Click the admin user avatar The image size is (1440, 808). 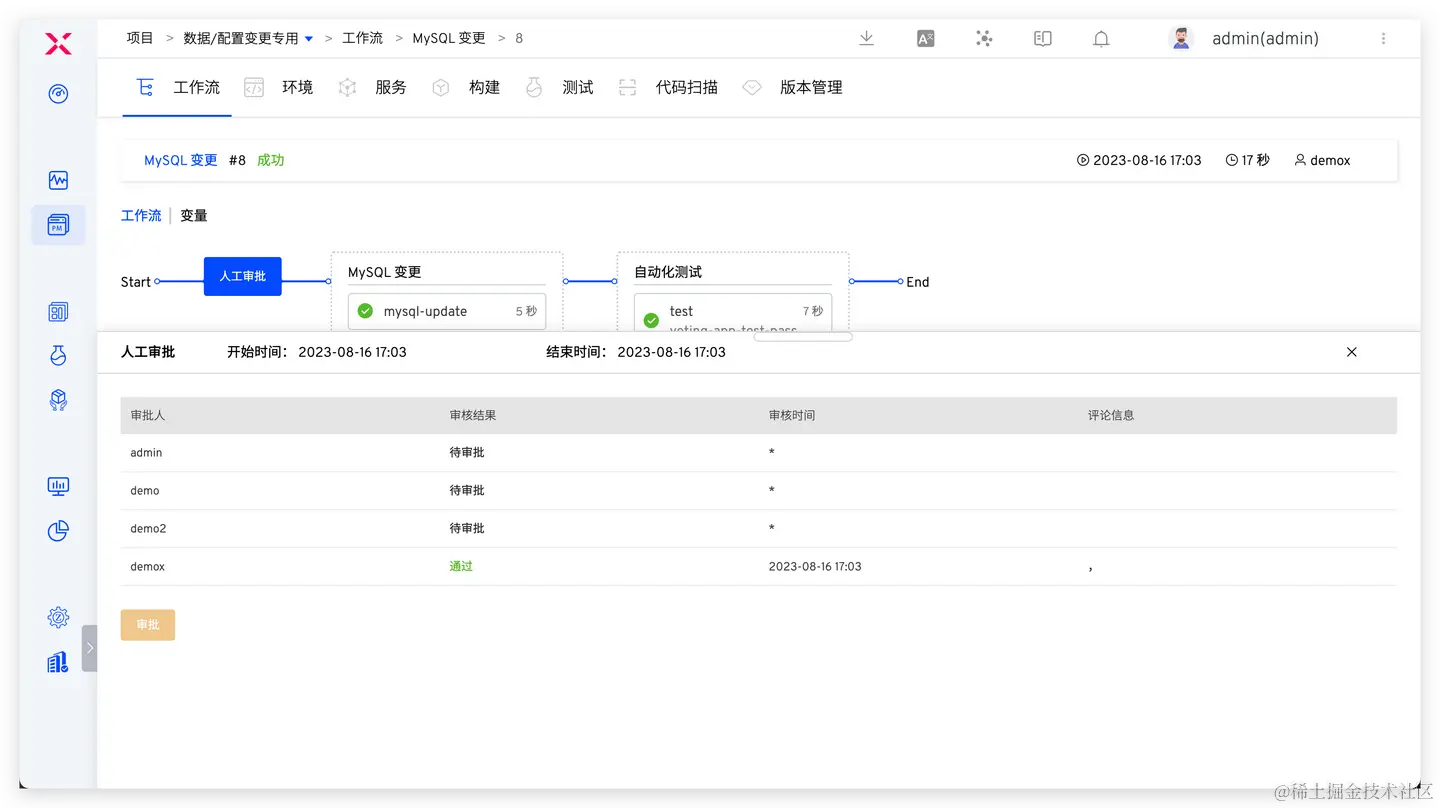coord(1181,38)
